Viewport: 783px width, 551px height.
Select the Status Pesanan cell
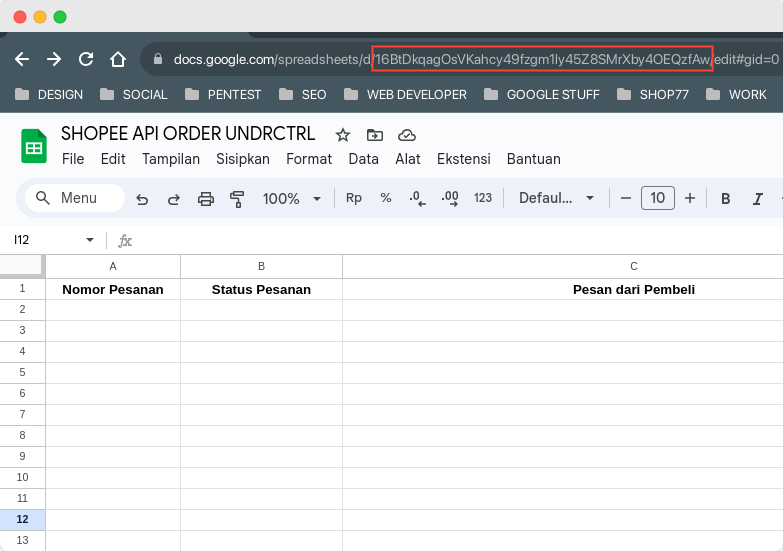(261, 289)
